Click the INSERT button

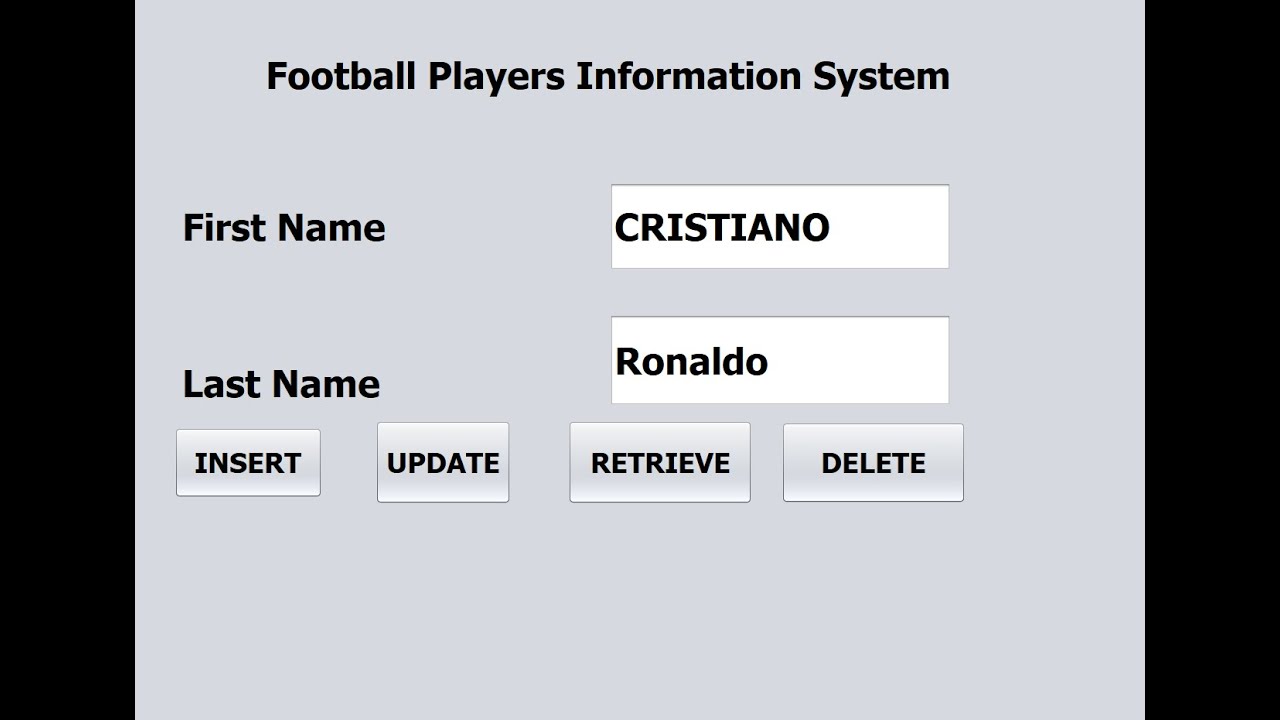coord(248,463)
